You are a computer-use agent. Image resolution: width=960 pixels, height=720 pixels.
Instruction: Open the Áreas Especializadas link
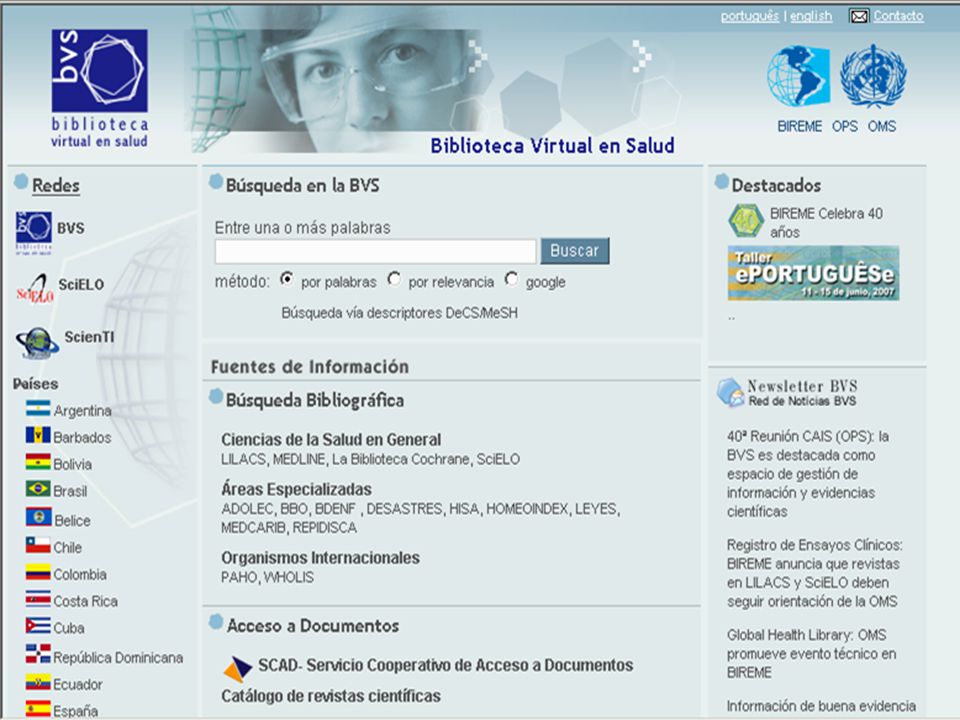[296, 489]
